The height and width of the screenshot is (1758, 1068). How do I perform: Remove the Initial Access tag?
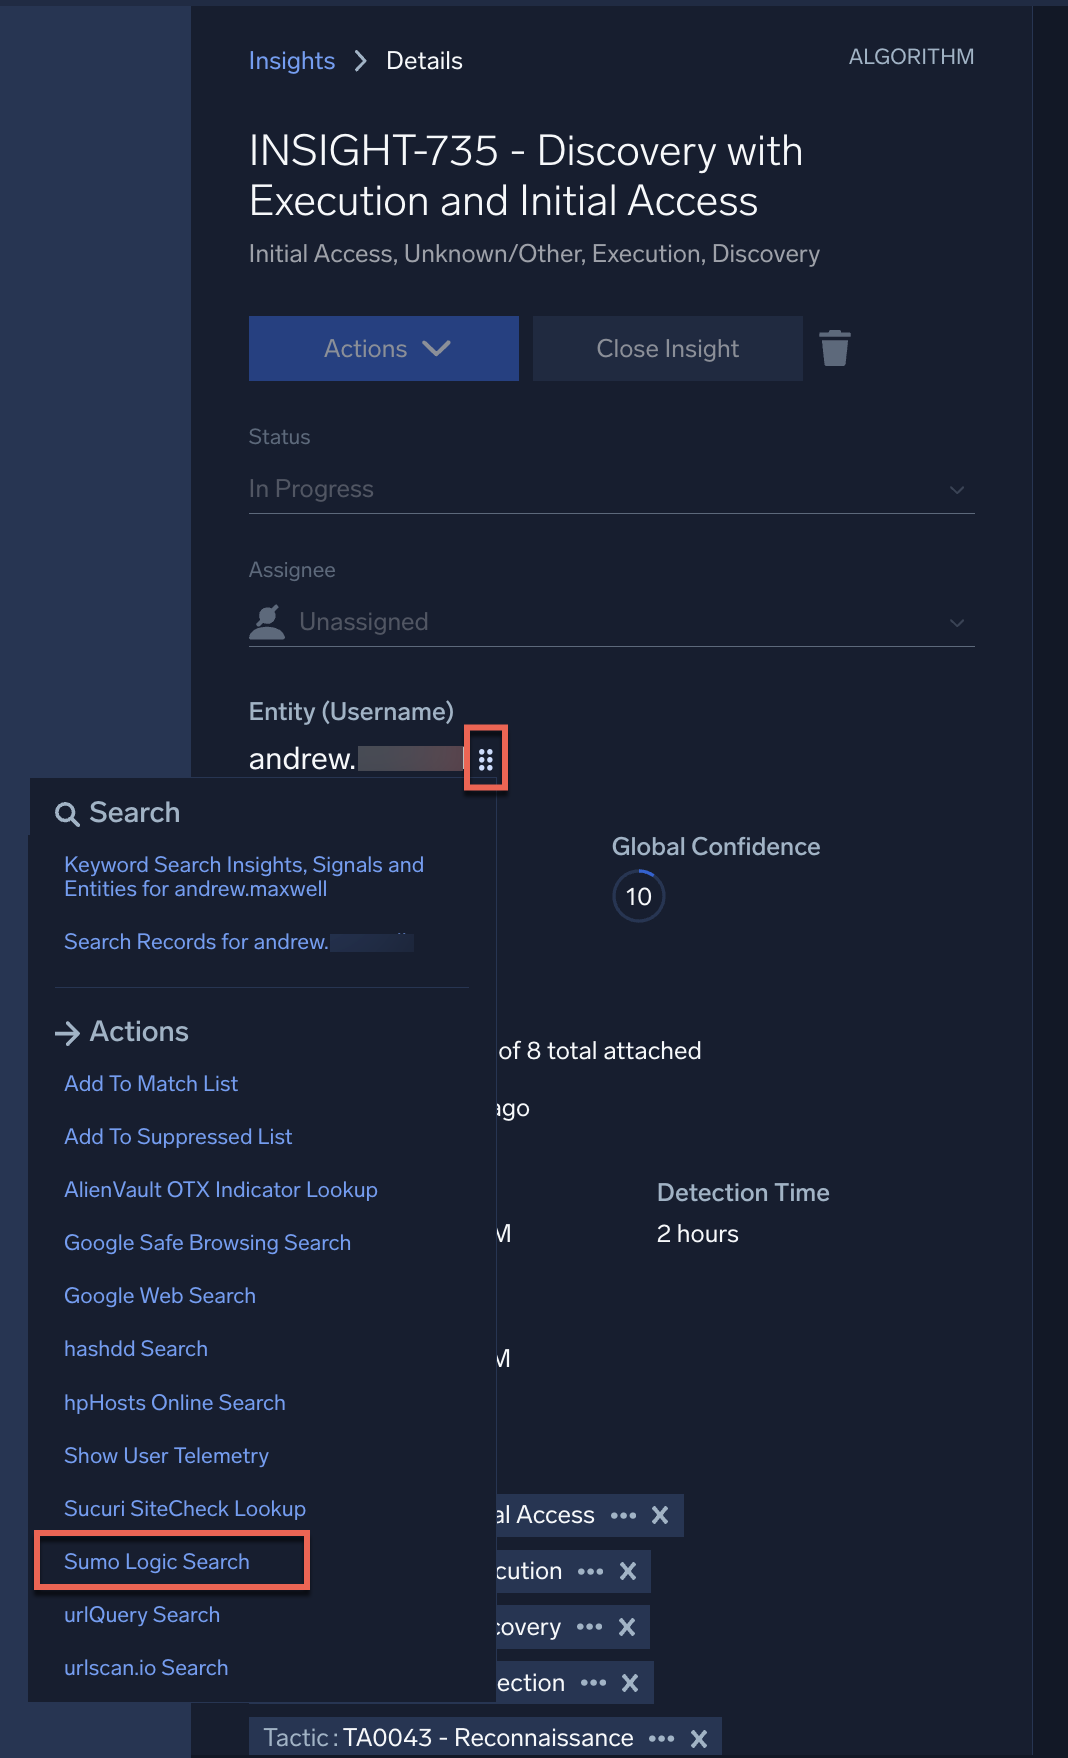(x=660, y=1515)
